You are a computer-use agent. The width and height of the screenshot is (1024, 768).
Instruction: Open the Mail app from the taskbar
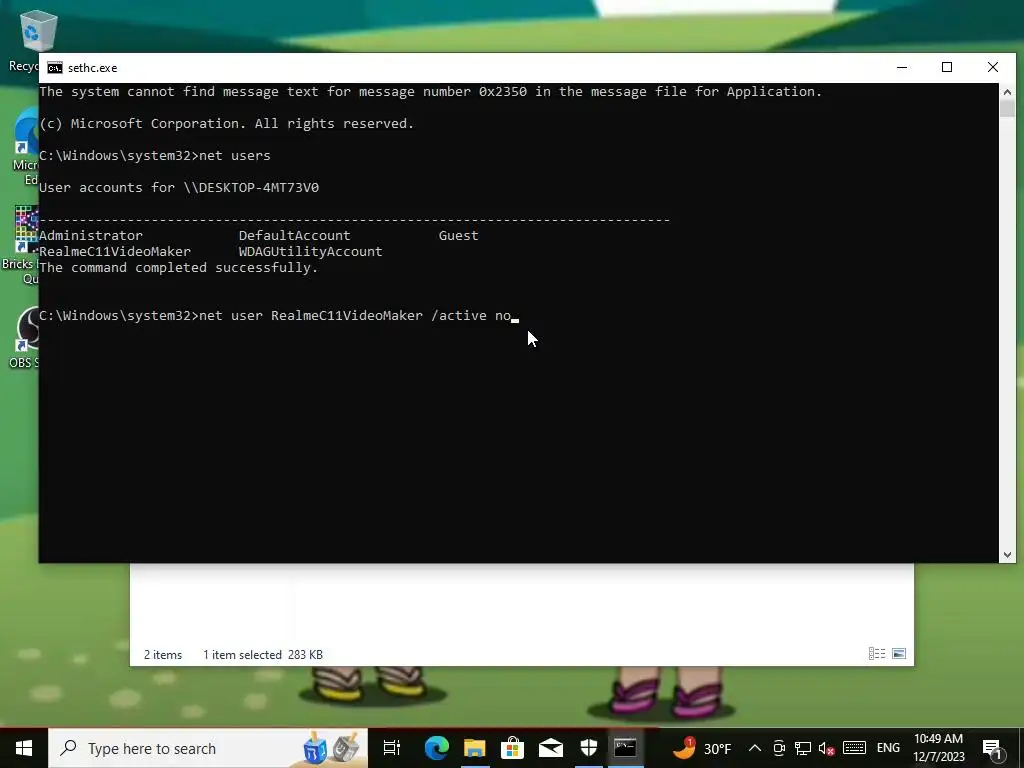[551, 748]
